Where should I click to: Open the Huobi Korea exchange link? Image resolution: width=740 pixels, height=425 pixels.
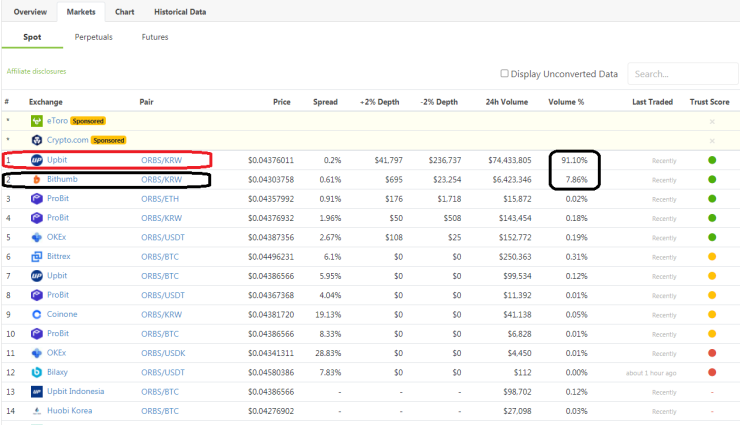coord(69,410)
